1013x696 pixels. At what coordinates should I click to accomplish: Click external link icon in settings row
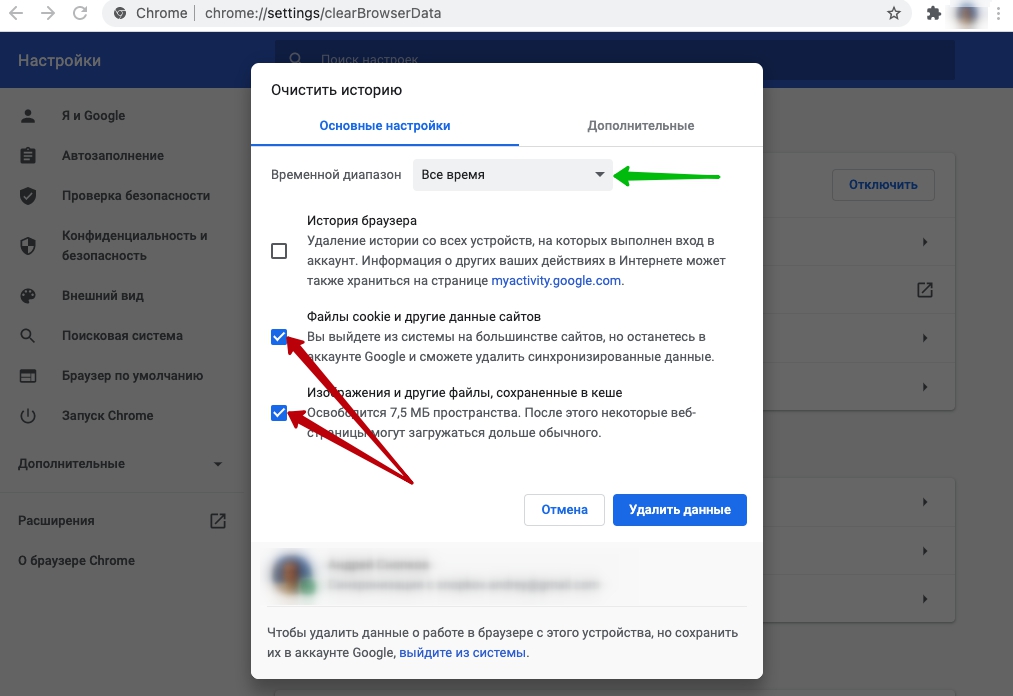[925, 290]
